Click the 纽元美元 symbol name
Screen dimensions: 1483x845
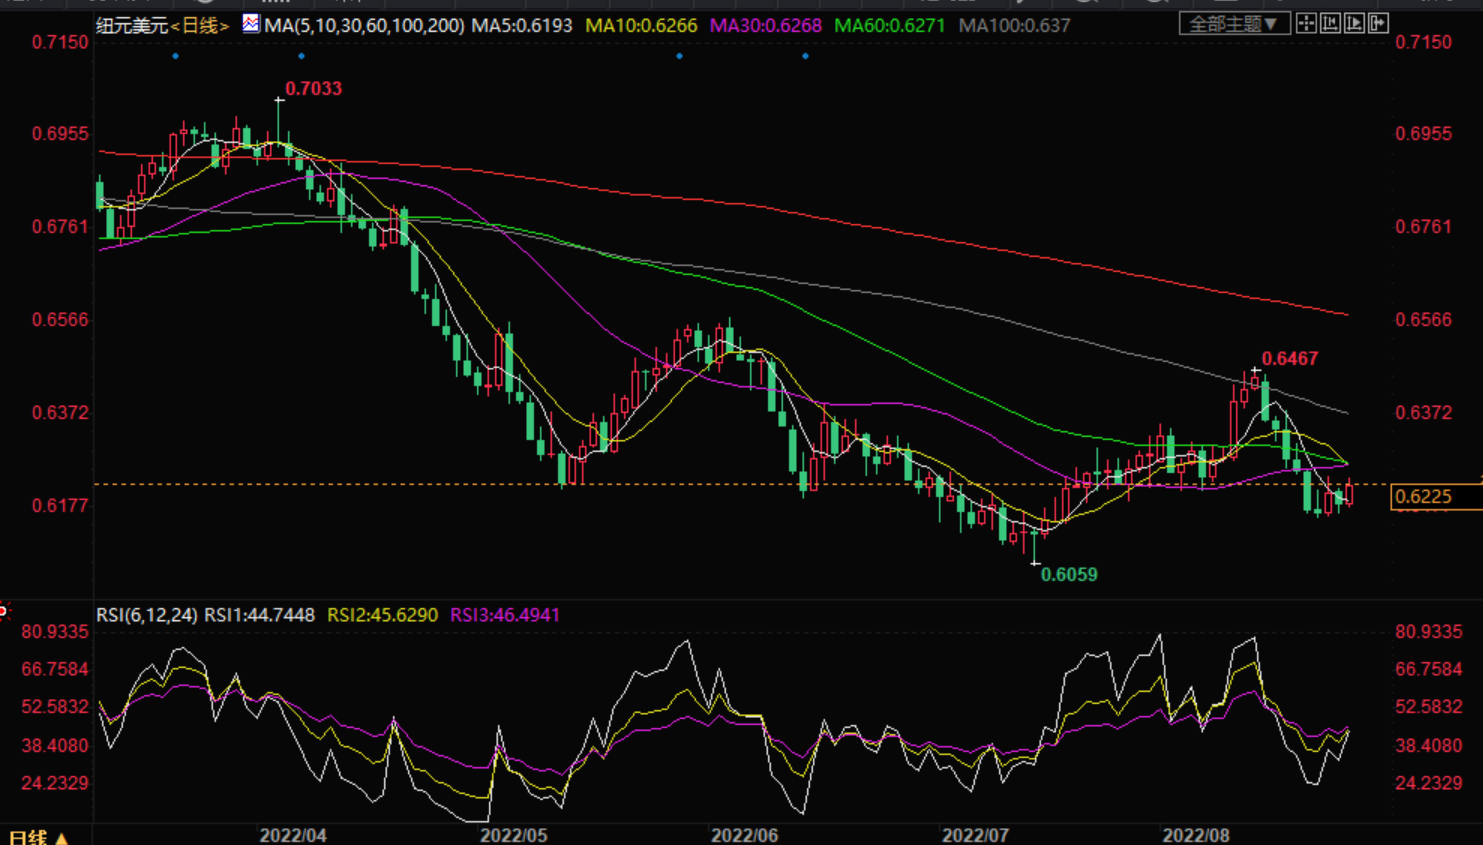[131, 25]
